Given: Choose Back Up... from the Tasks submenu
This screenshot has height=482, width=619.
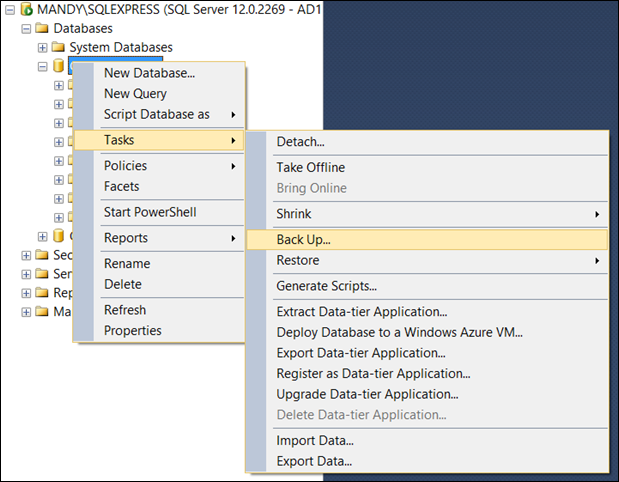Looking at the screenshot, I should (x=303, y=239).
